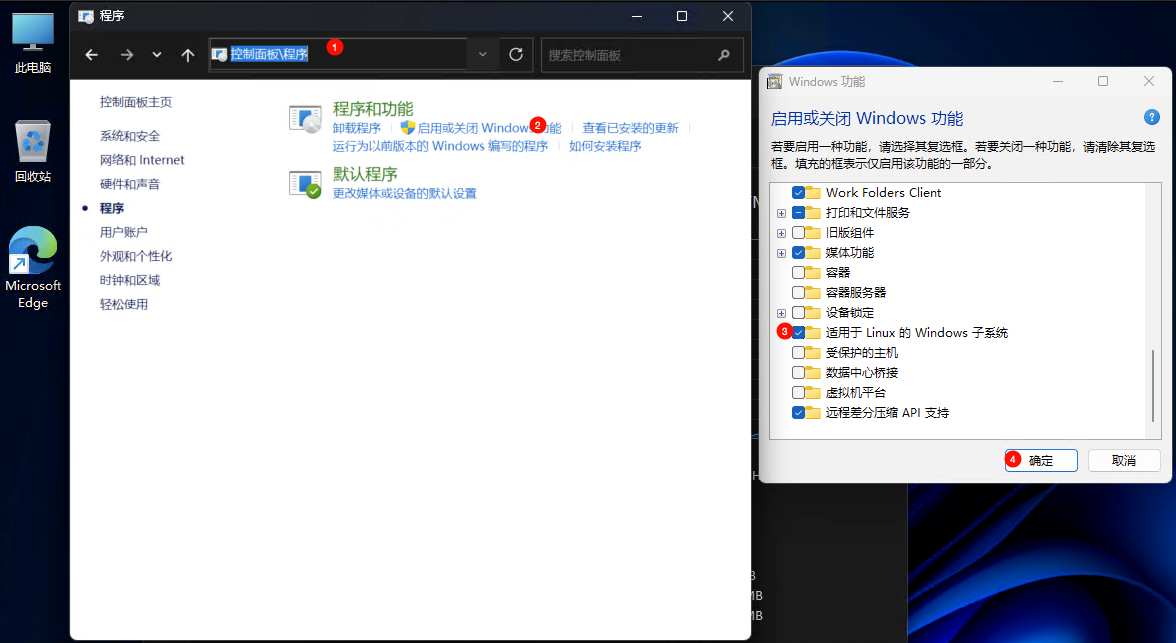Image resolution: width=1176 pixels, height=643 pixels.
Task: Enable the 容器 checkbox
Action: [799, 272]
